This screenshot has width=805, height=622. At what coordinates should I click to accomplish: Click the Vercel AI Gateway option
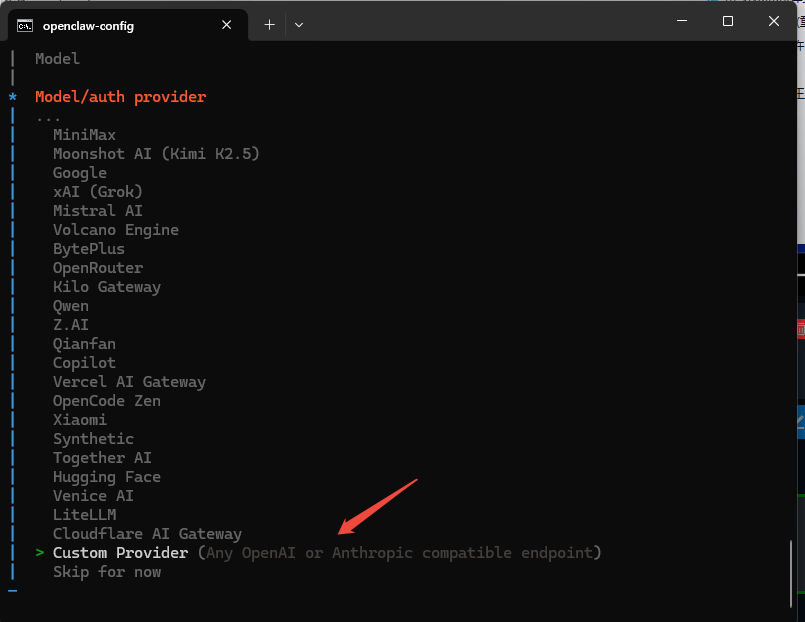[129, 382]
